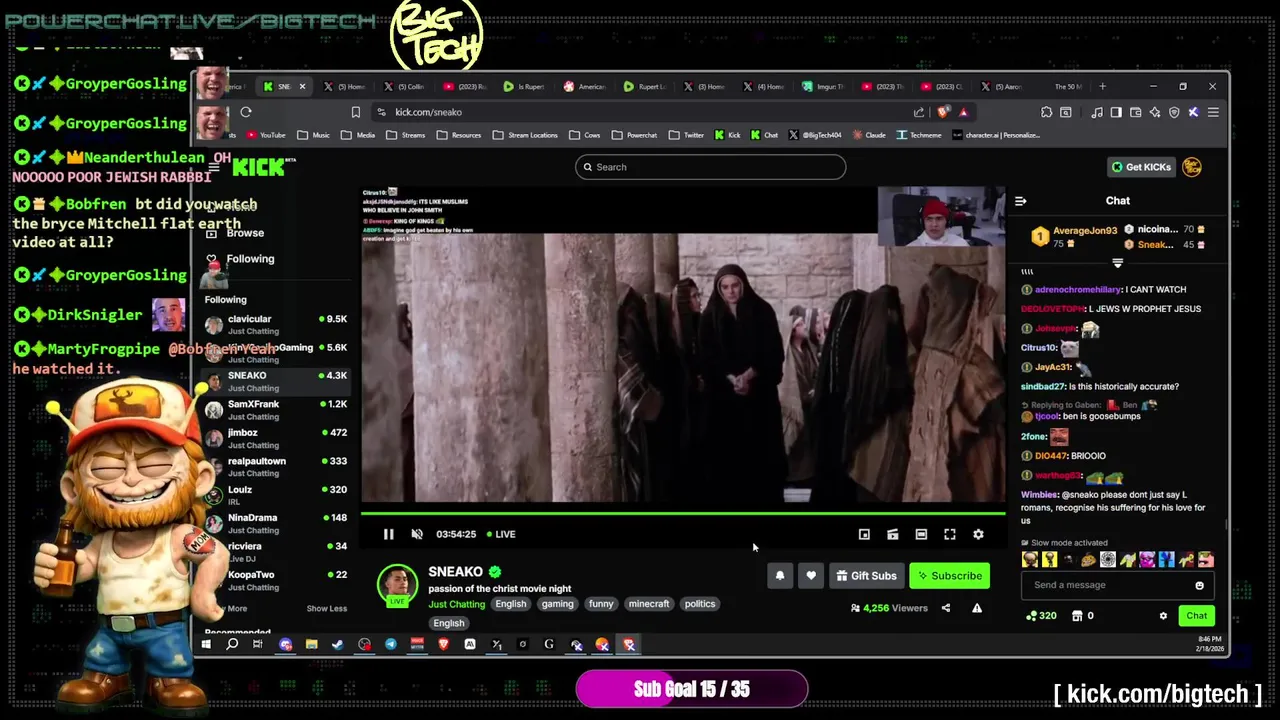
Task: Select clavicular channel in Following list
Action: click(276, 324)
